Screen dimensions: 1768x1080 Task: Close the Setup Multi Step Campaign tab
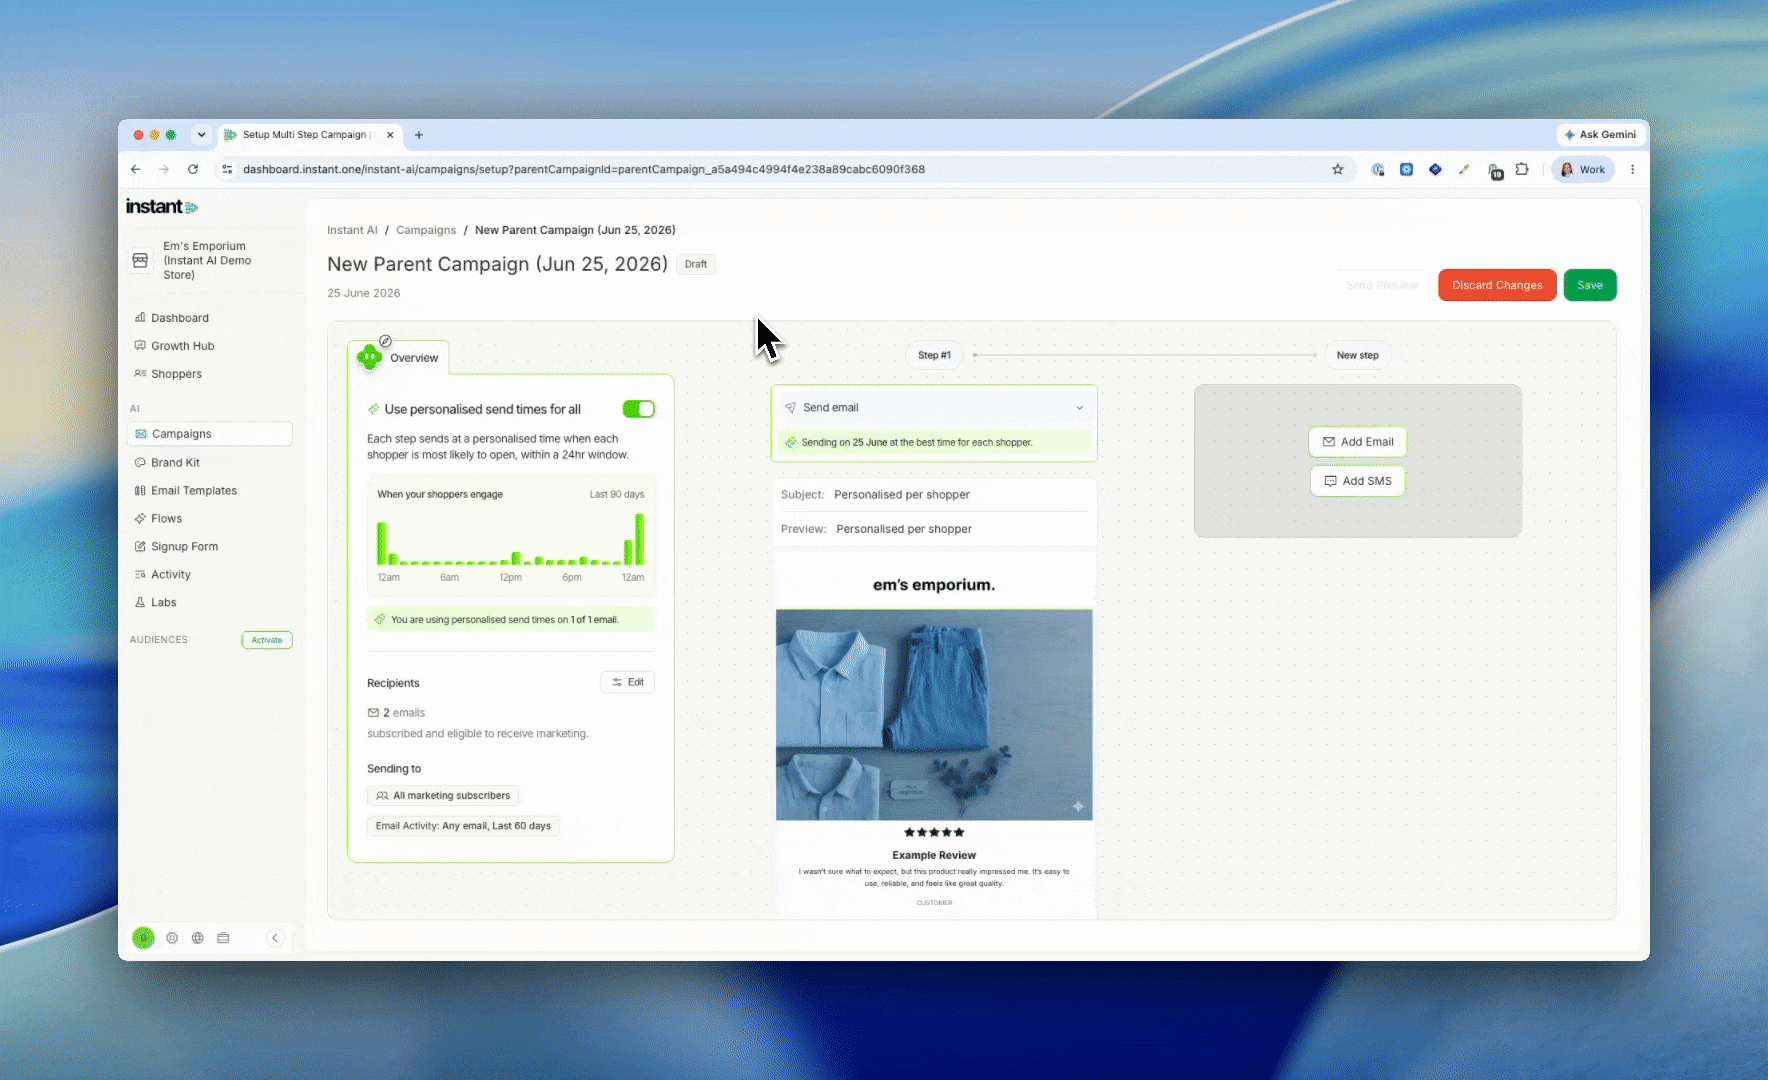coord(390,135)
